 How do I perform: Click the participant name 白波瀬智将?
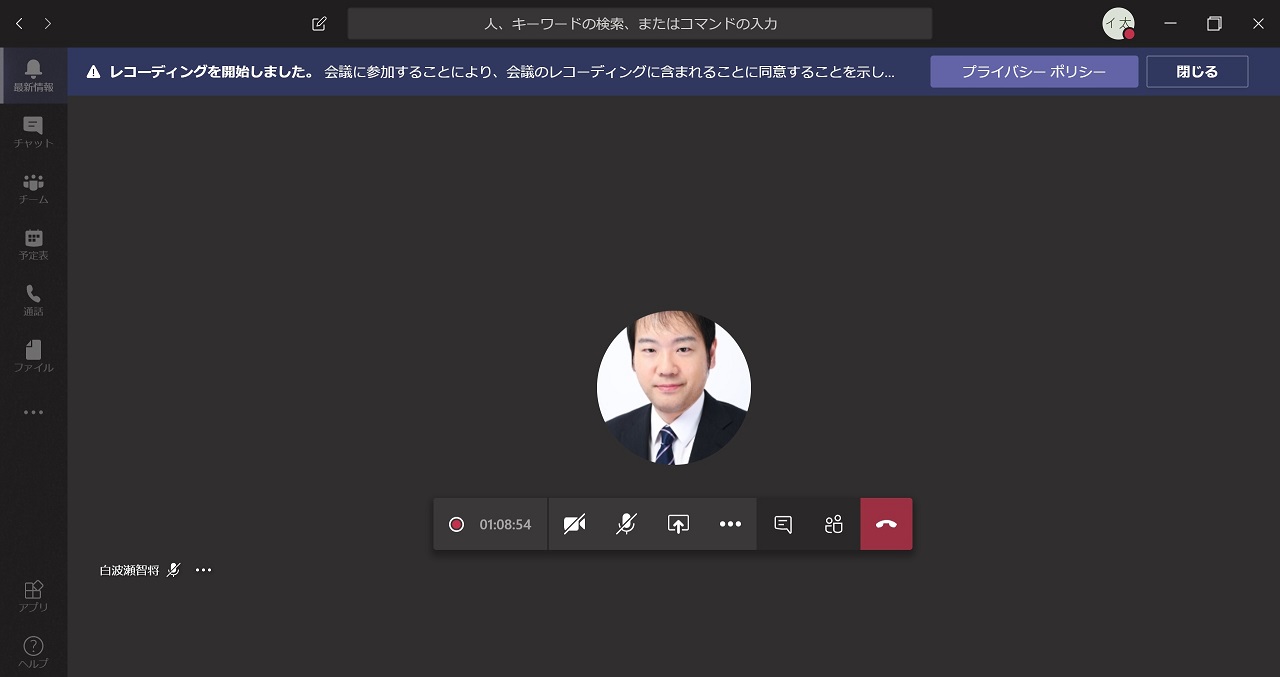click(x=129, y=570)
